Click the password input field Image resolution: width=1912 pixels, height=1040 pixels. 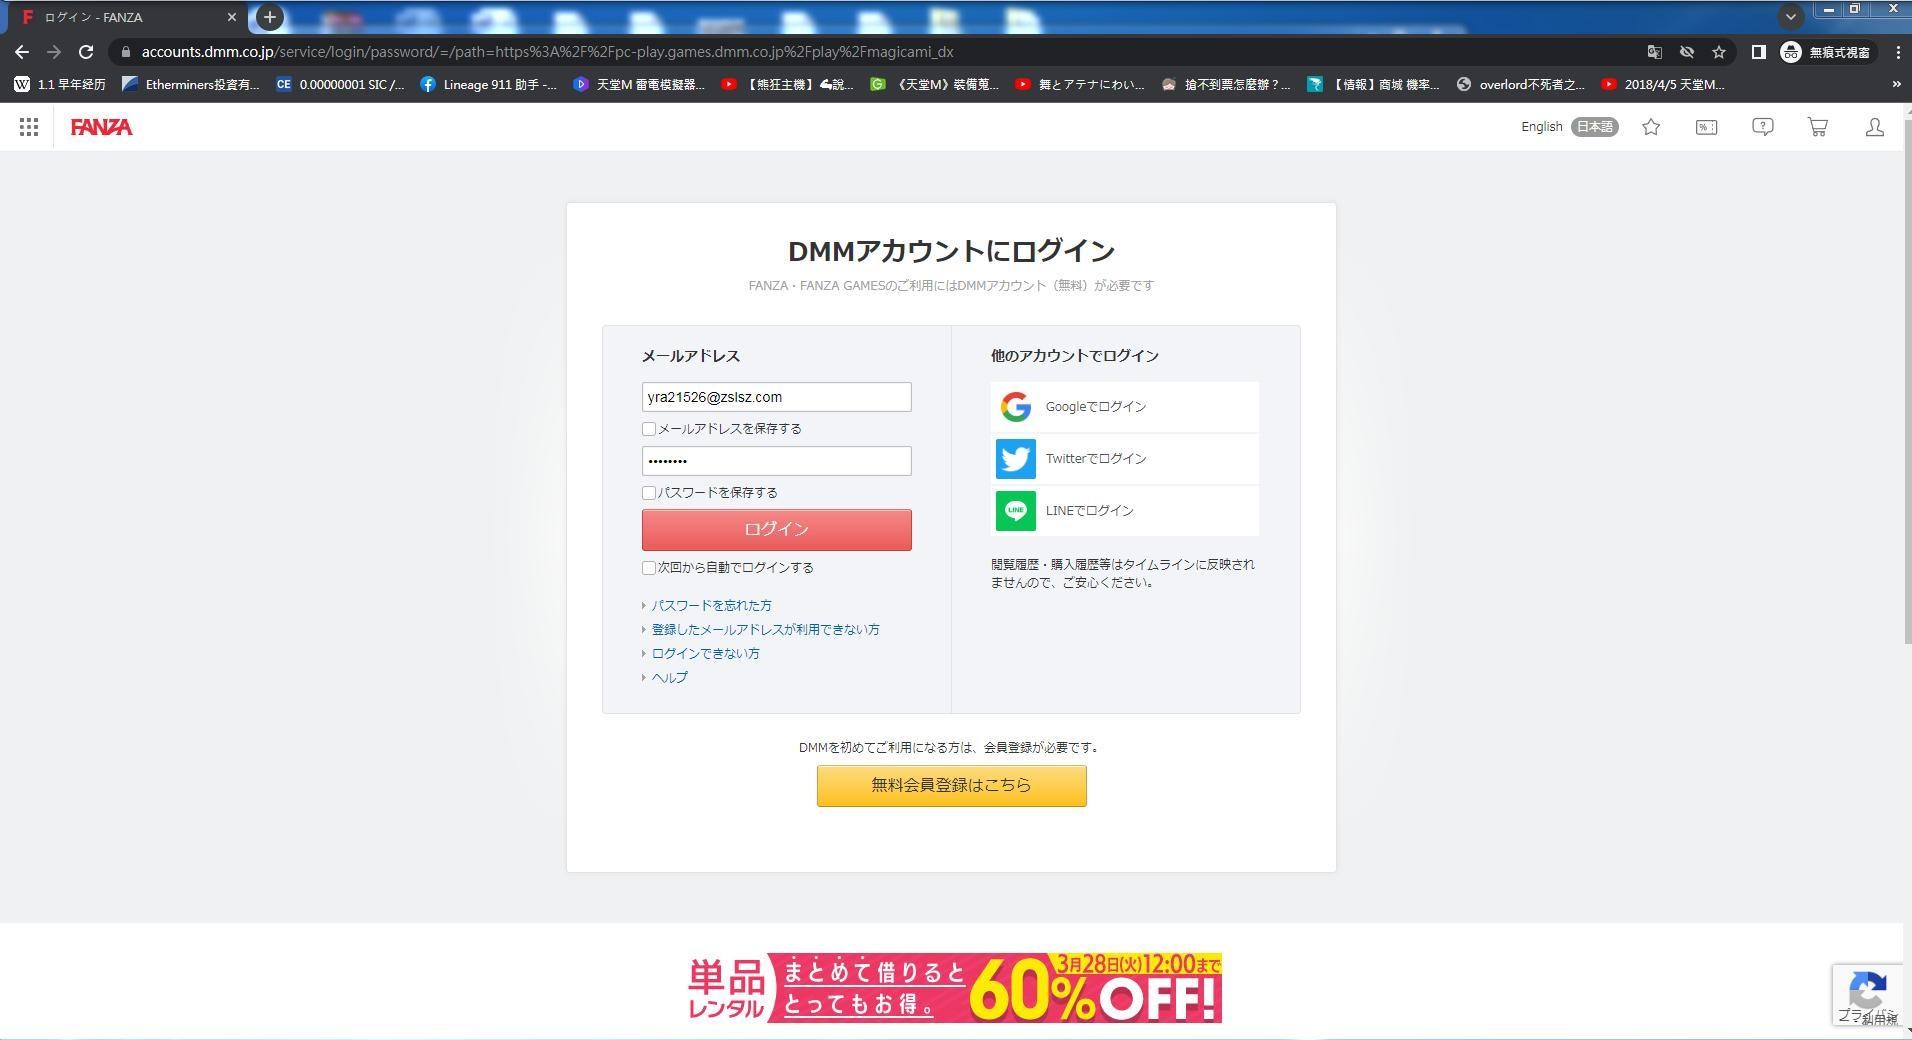point(776,461)
